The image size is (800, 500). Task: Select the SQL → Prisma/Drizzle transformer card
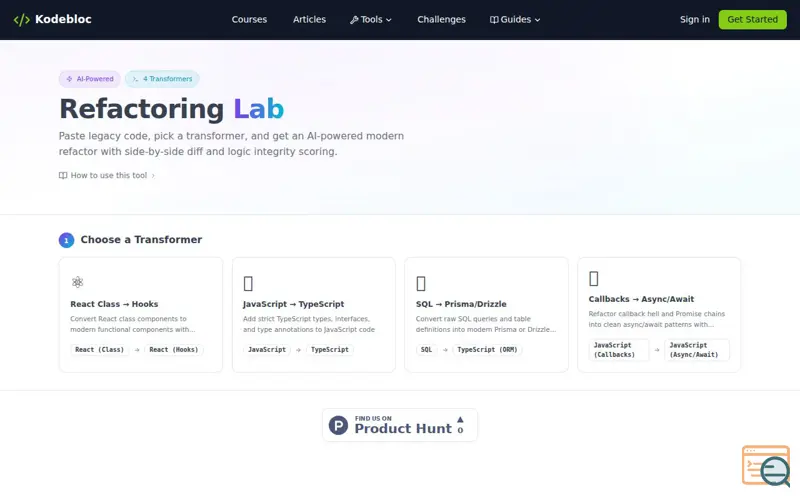[x=486, y=315]
